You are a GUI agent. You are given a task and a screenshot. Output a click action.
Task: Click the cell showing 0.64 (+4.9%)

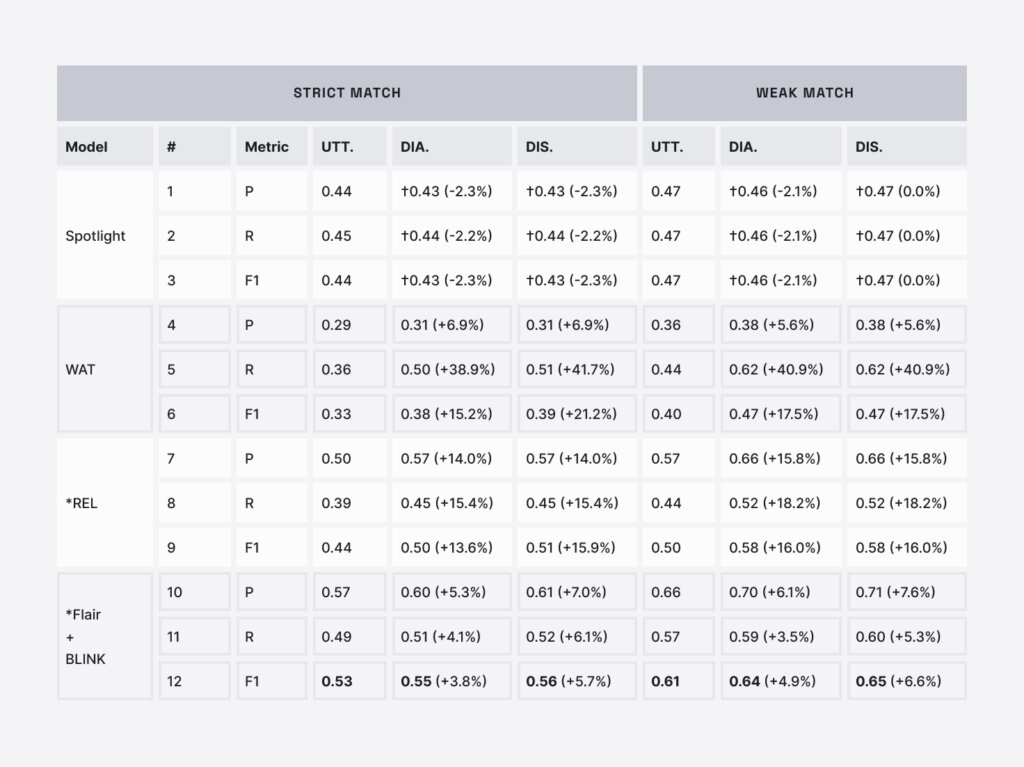point(780,681)
